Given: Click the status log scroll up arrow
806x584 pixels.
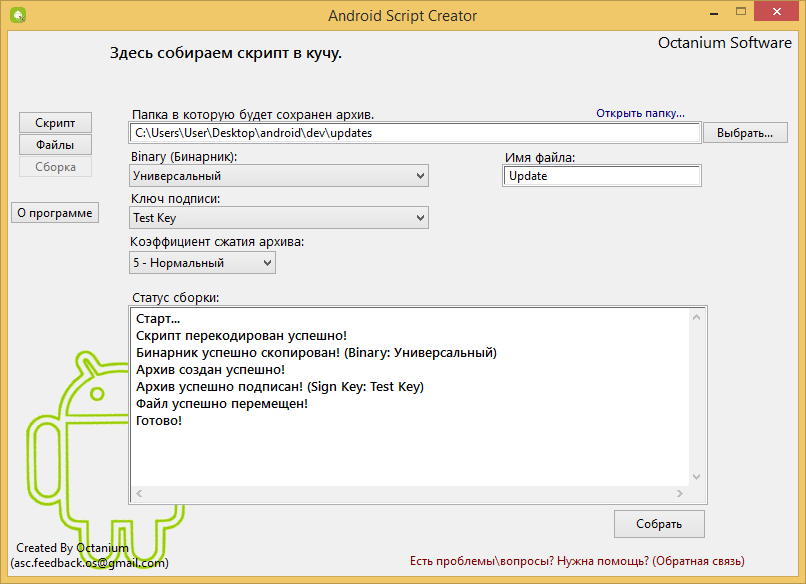Looking at the screenshot, I should click(x=697, y=317).
